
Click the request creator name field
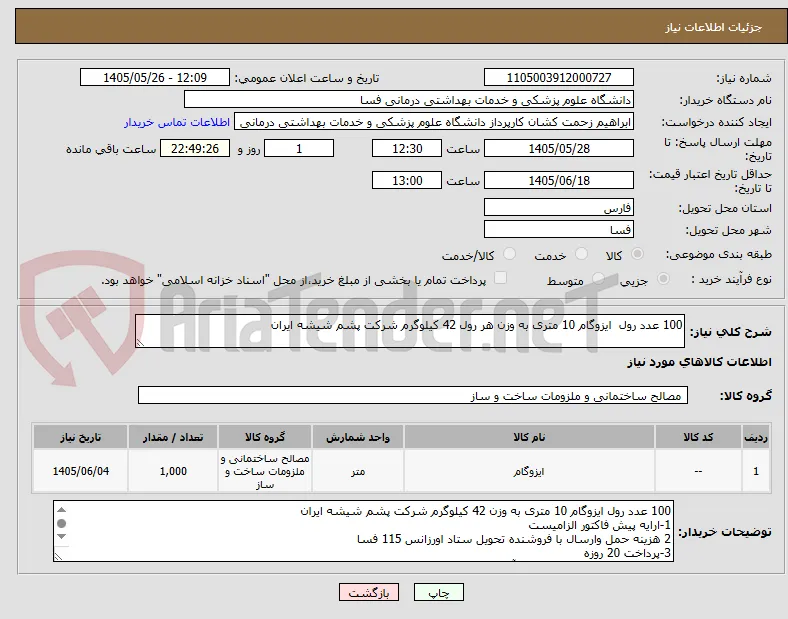tap(434, 122)
